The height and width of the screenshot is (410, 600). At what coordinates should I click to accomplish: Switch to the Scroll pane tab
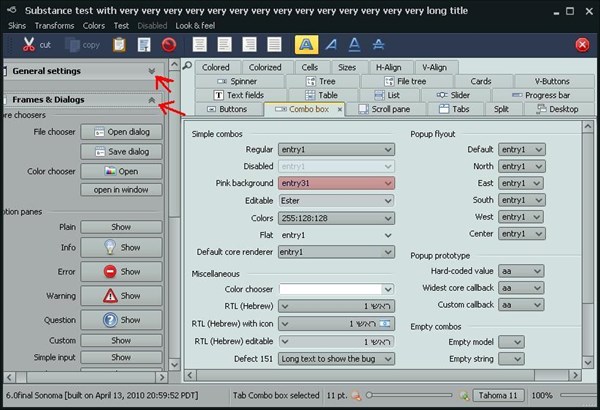click(x=386, y=109)
